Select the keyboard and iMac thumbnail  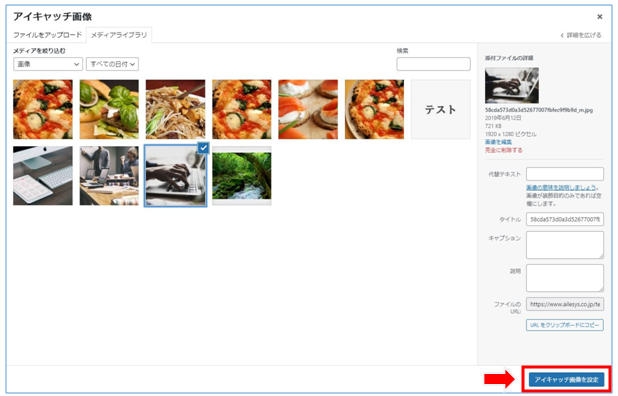pyautogui.click(x=43, y=176)
